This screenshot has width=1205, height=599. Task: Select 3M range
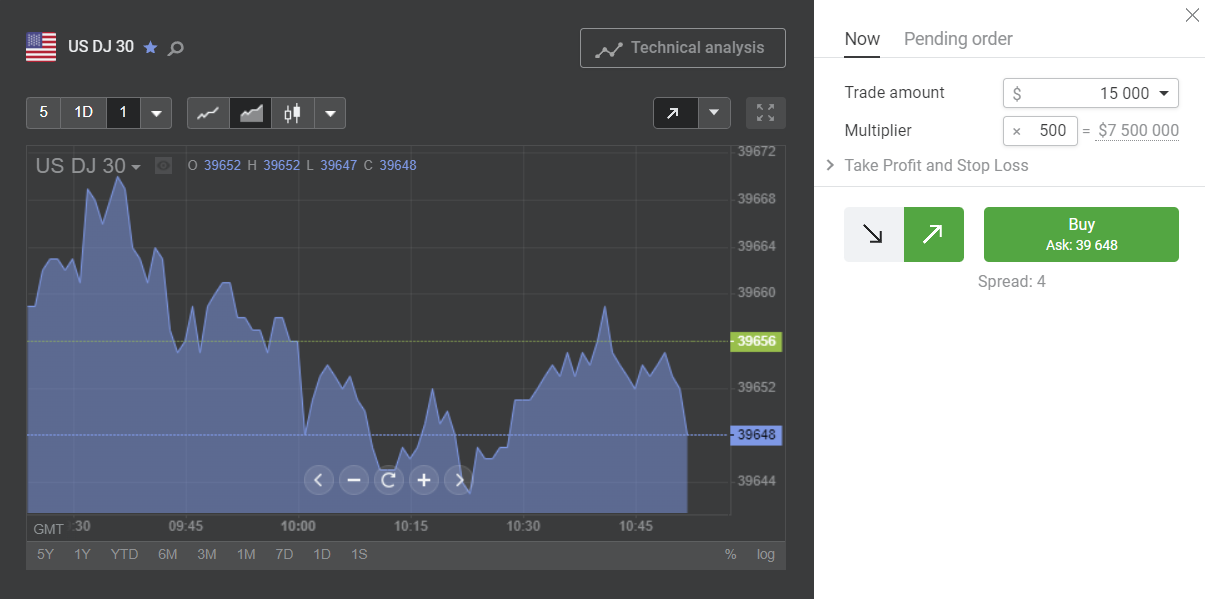207,555
